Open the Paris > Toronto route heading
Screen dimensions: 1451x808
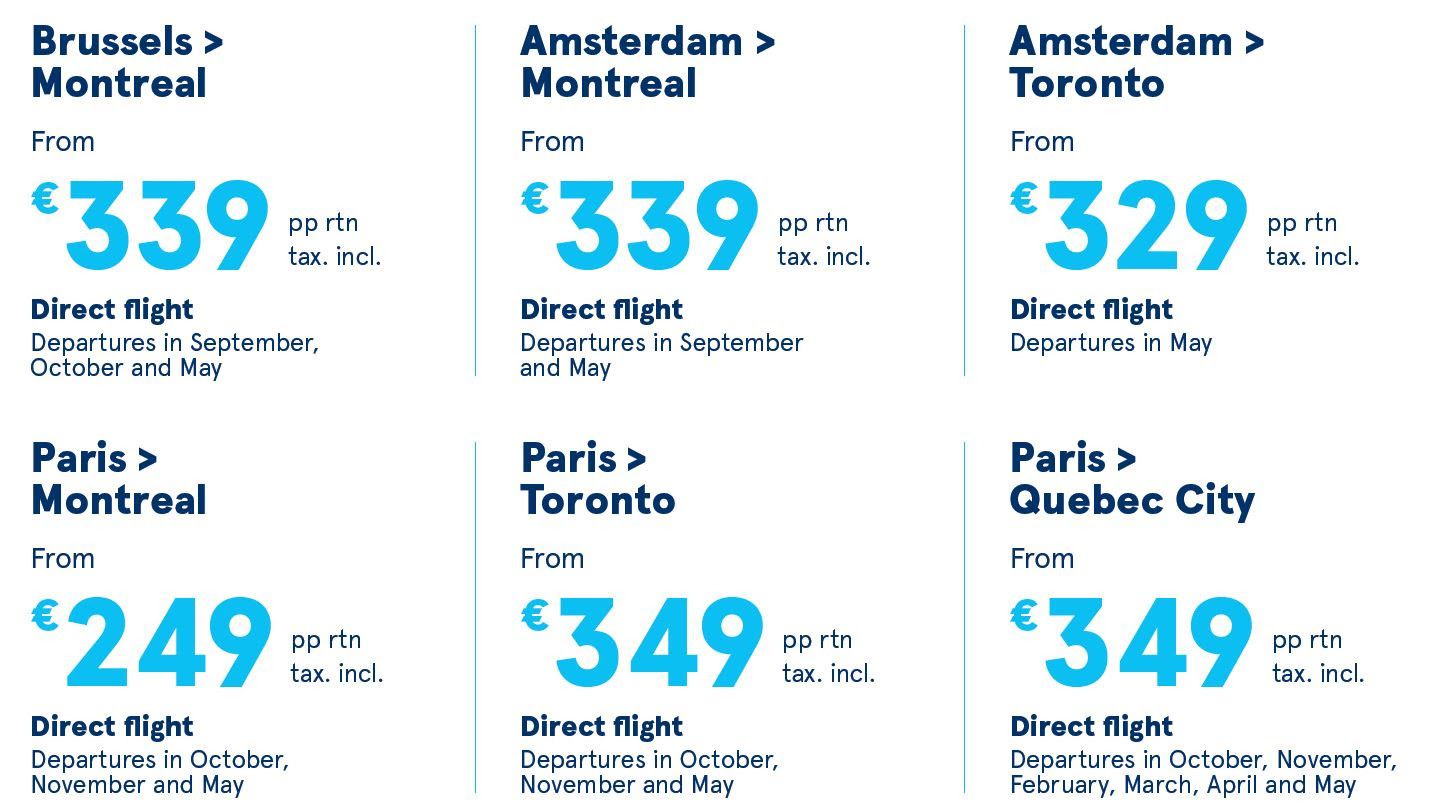[598, 479]
